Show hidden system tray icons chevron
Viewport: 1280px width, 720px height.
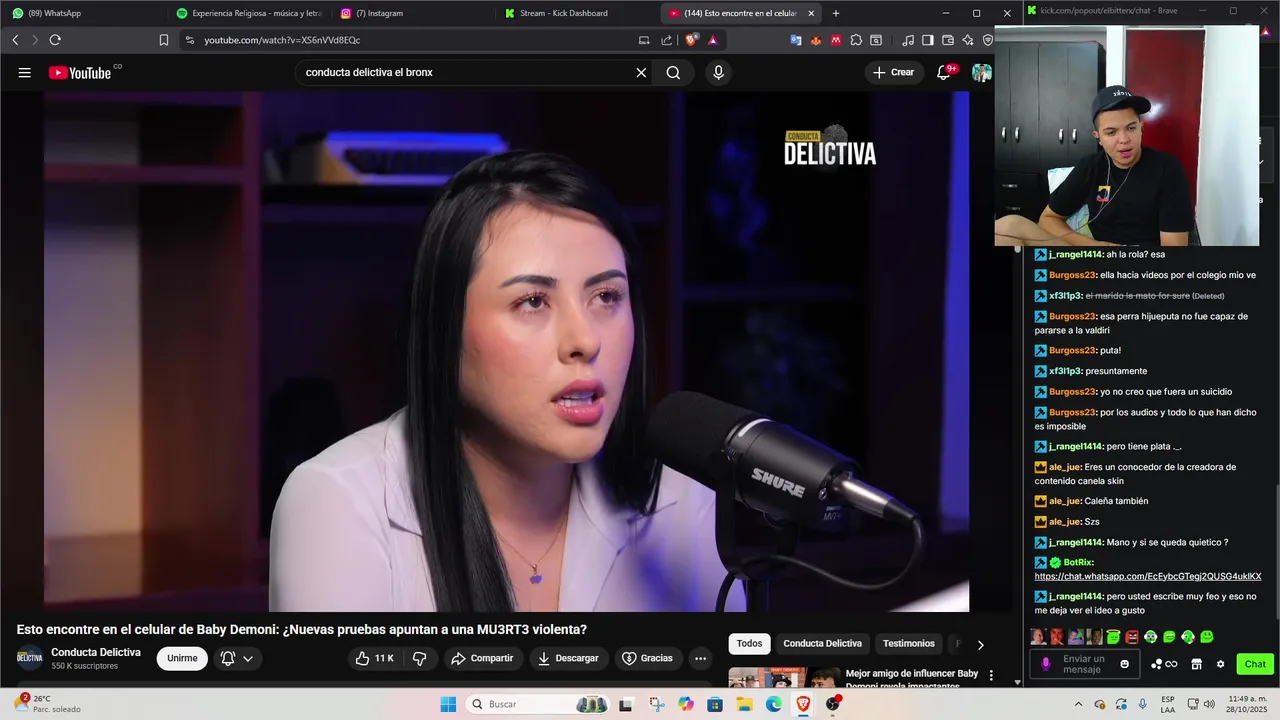coord(1078,704)
